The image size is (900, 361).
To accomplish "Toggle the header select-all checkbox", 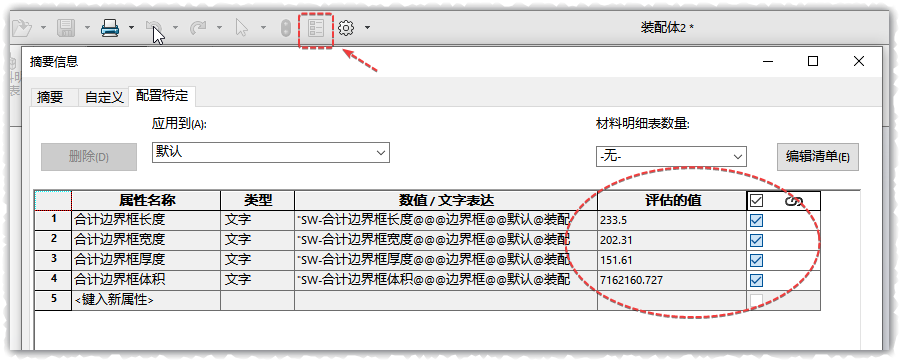I will [x=757, y=201].
